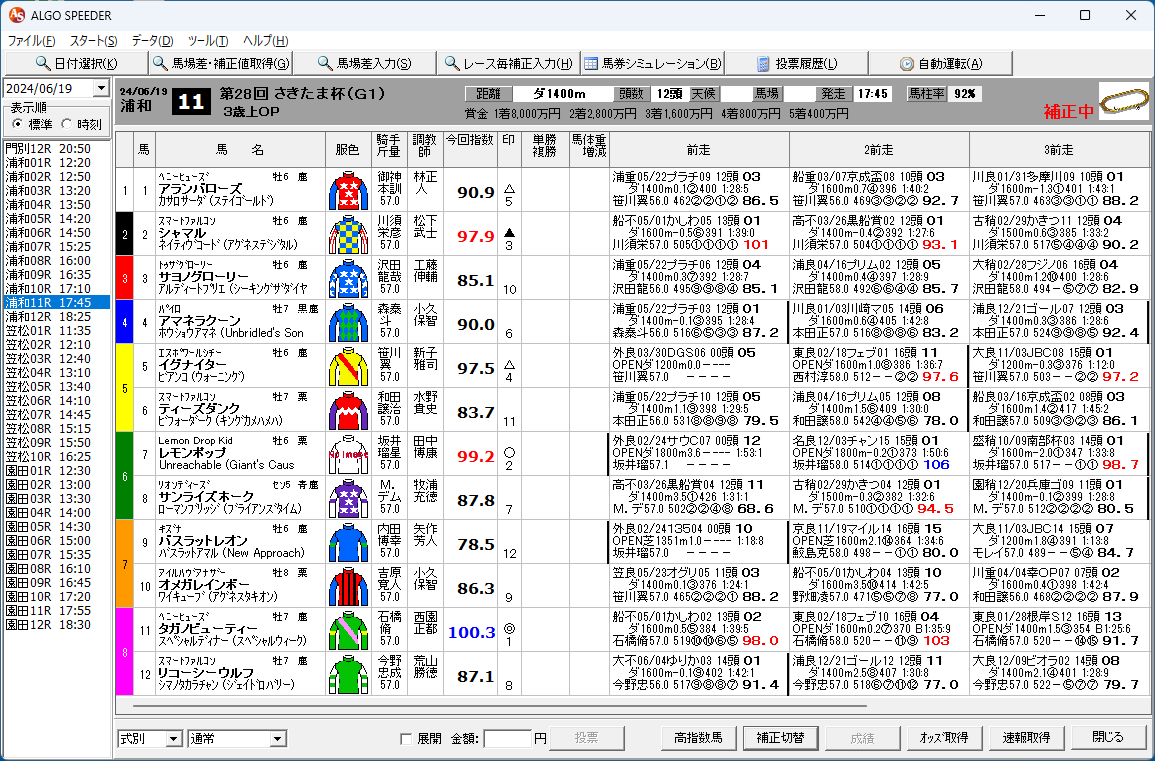Open 馬場差入力(S) toolbar button
This screenshot has height=761, width=1155.
click(364, 63)
